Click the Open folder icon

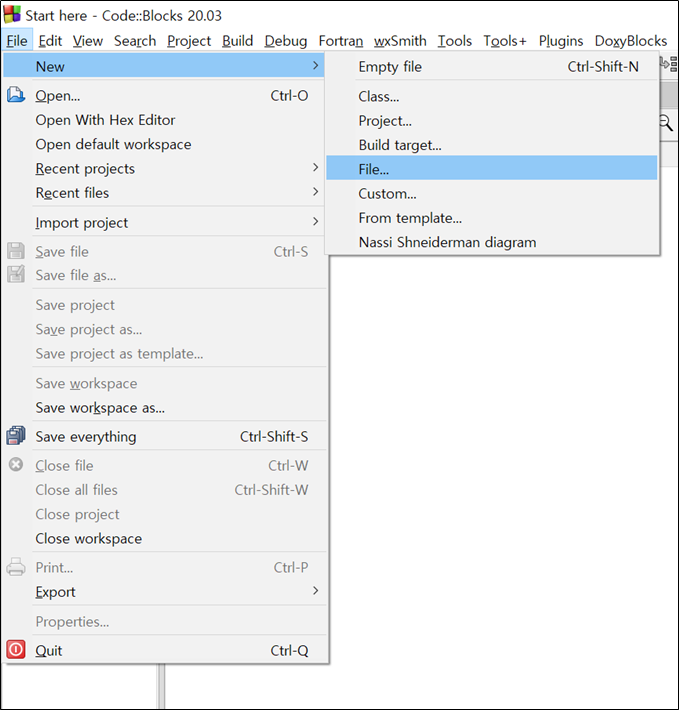16,95
